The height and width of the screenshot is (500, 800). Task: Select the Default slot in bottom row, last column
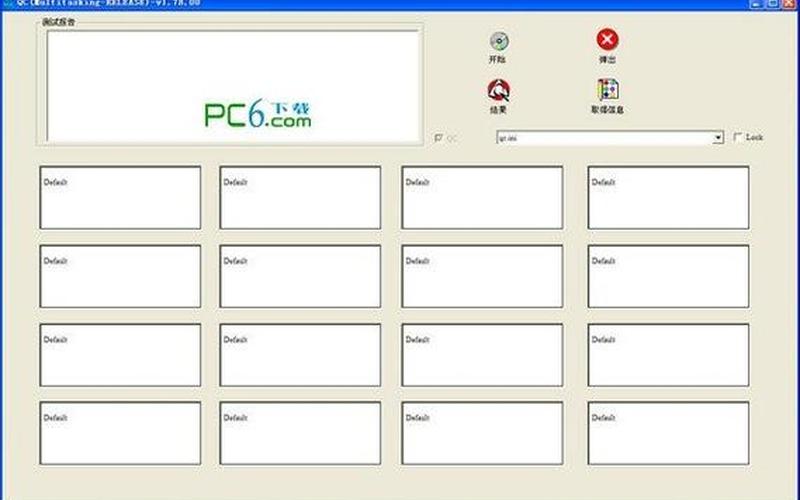click(668, 433)
